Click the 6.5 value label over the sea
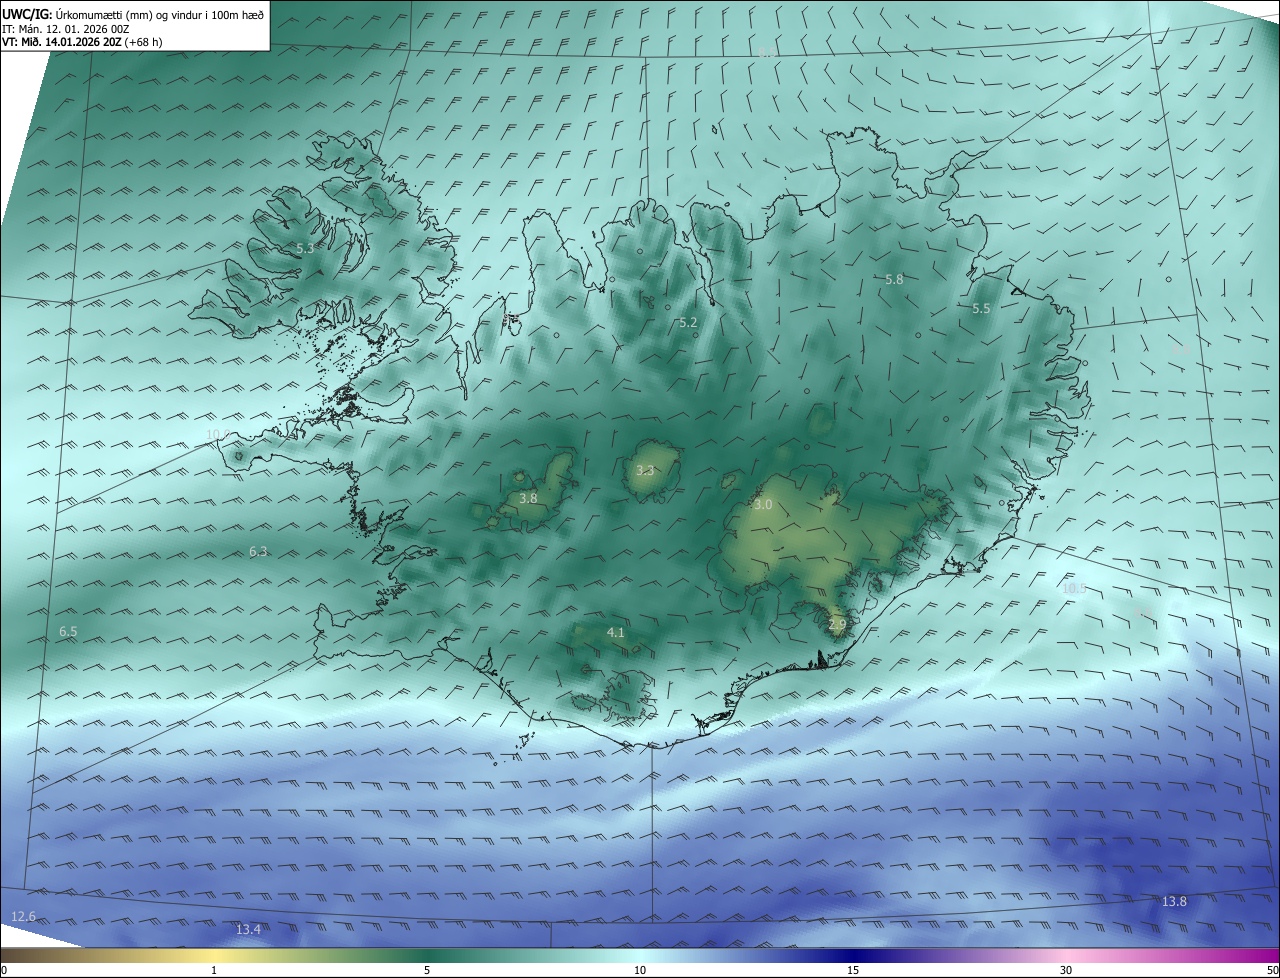This screenshot has width=1280, height=978. [x=68, y=632]
